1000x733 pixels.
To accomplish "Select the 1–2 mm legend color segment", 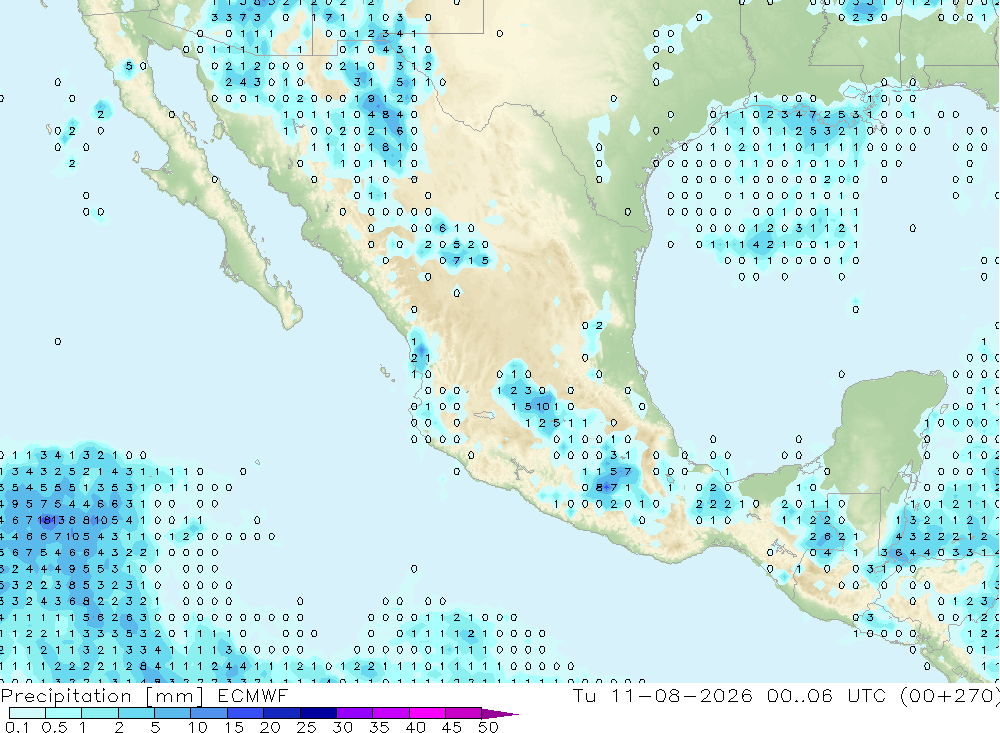I will [x=100, y=713].
